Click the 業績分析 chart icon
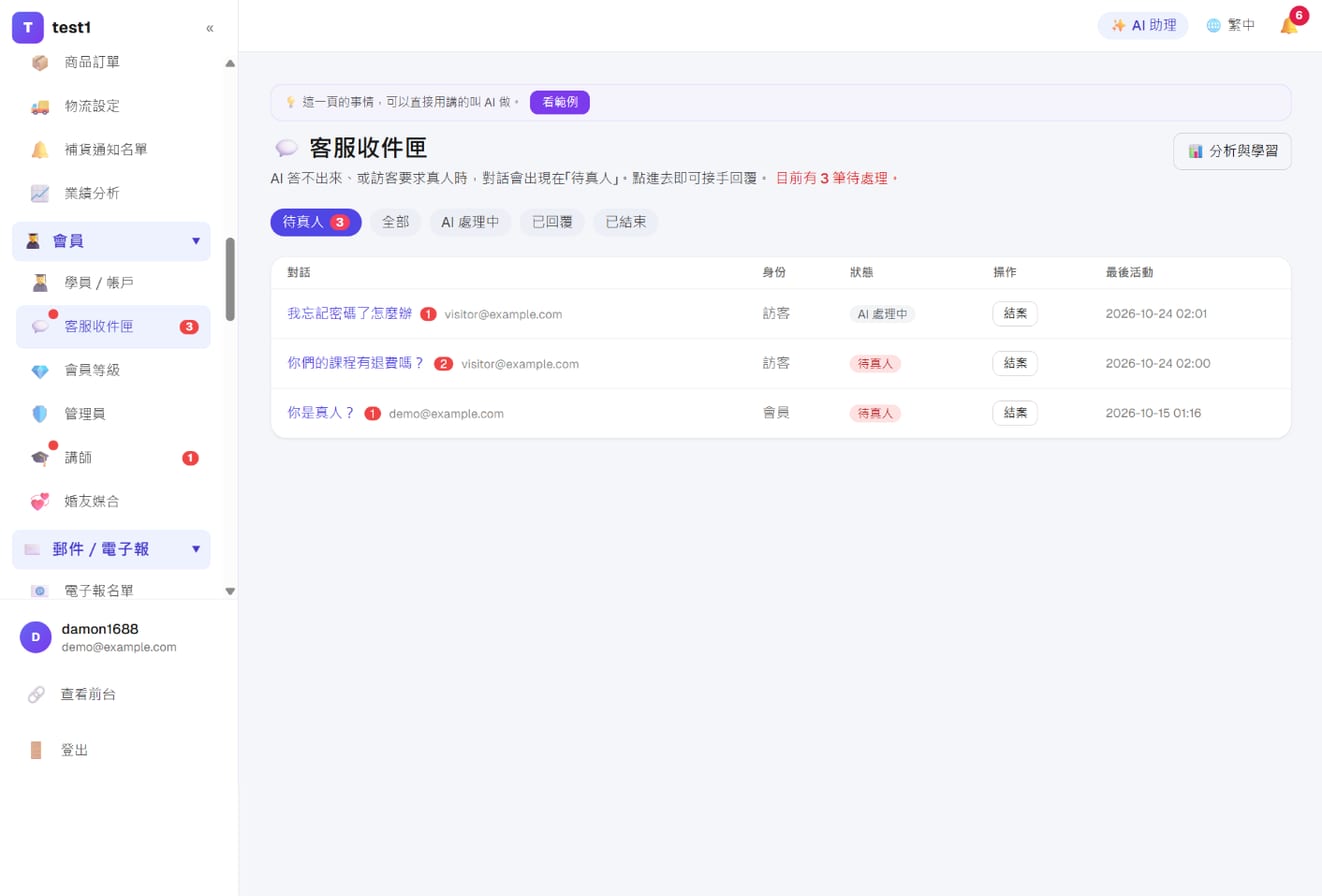The height and width of the screenshot is (896, 1322). click(40, 193)
